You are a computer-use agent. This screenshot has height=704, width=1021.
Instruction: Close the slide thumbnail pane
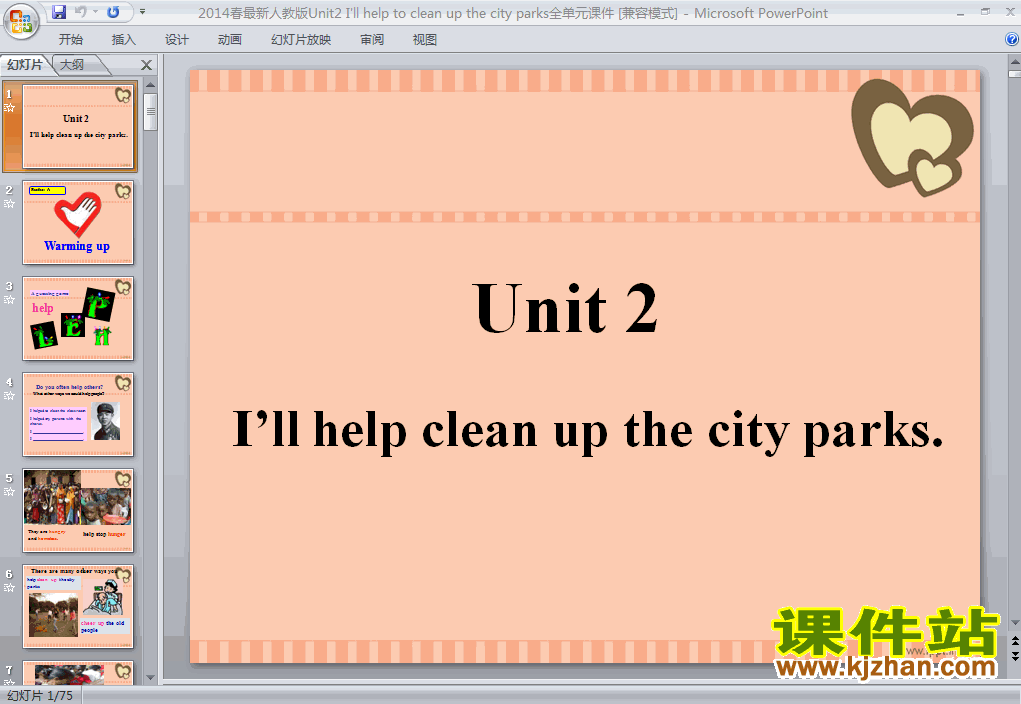(x=147, y=65)
